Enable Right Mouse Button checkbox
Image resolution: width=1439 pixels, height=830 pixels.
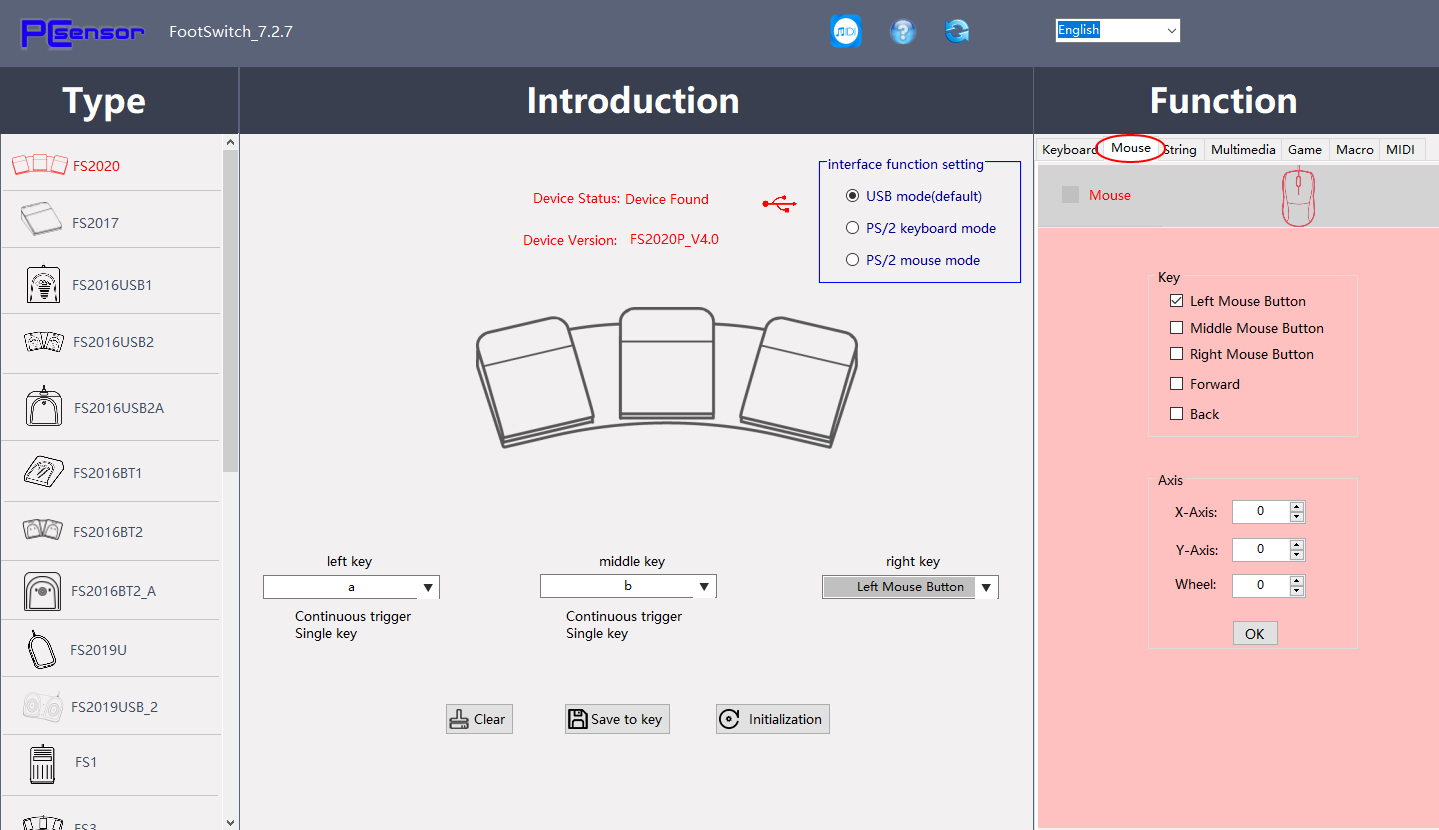pyautogui.click(x=1177, y=354)
